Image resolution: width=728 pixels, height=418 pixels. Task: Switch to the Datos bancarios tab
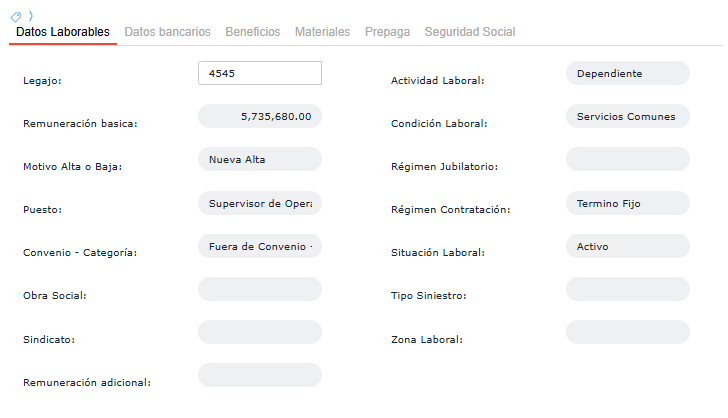click(x=167, y=32)
